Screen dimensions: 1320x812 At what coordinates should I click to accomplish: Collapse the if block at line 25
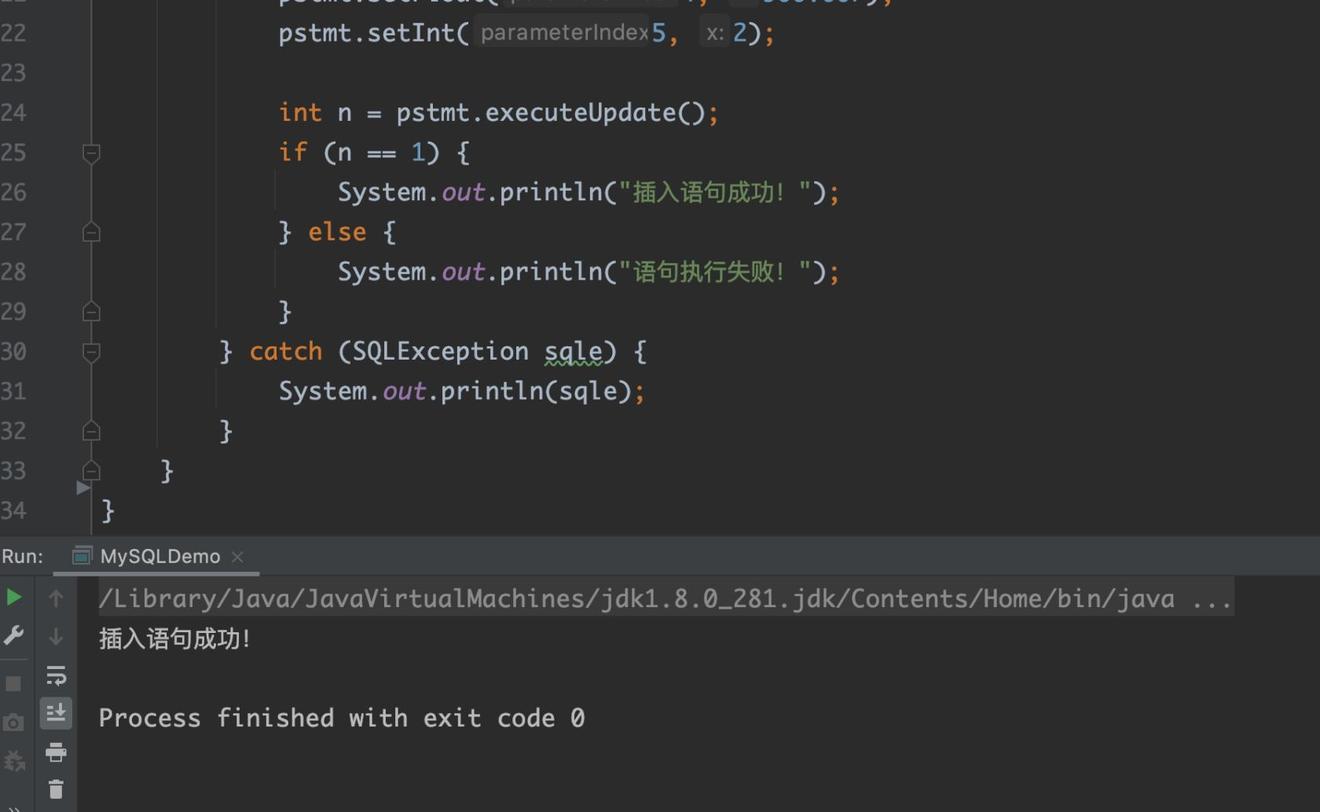(91, 153)
